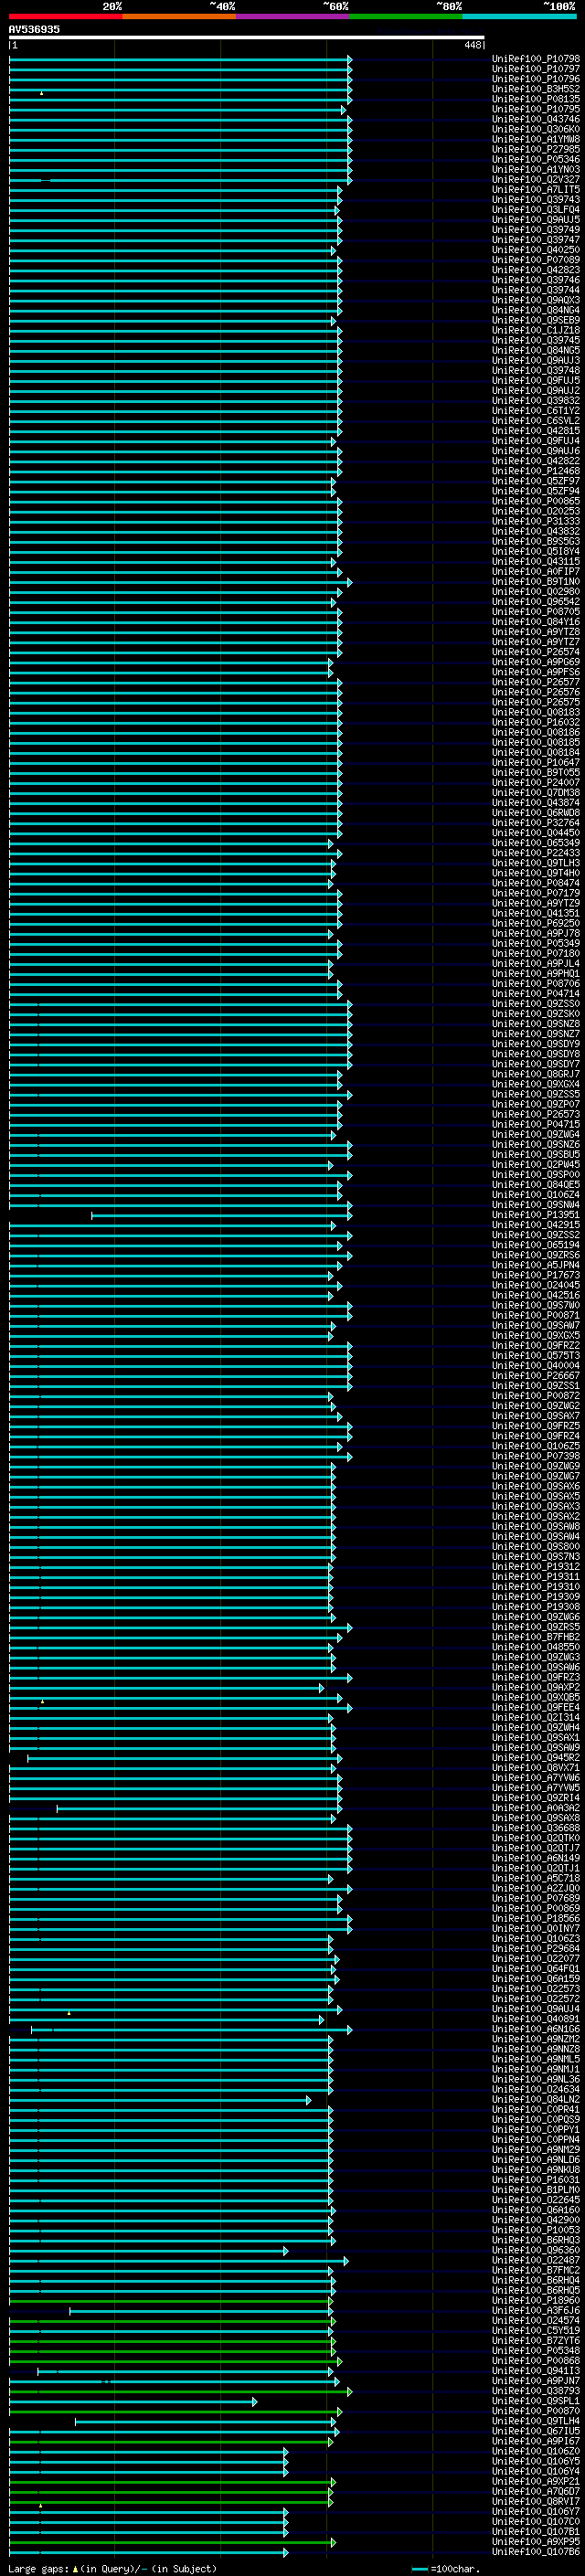585x2576 pixels.
Task: Select hit label UniRef100_P07398
Action: click(536, 1456)
